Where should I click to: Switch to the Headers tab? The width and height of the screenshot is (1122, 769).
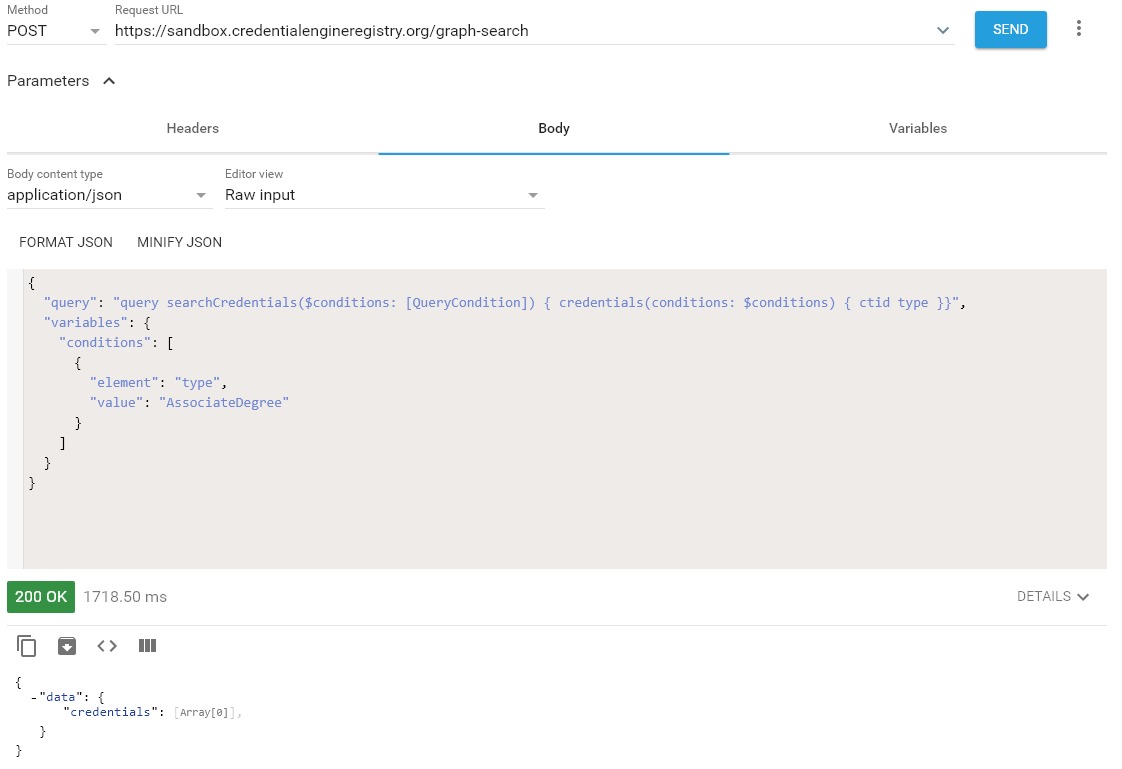[192, 128]
